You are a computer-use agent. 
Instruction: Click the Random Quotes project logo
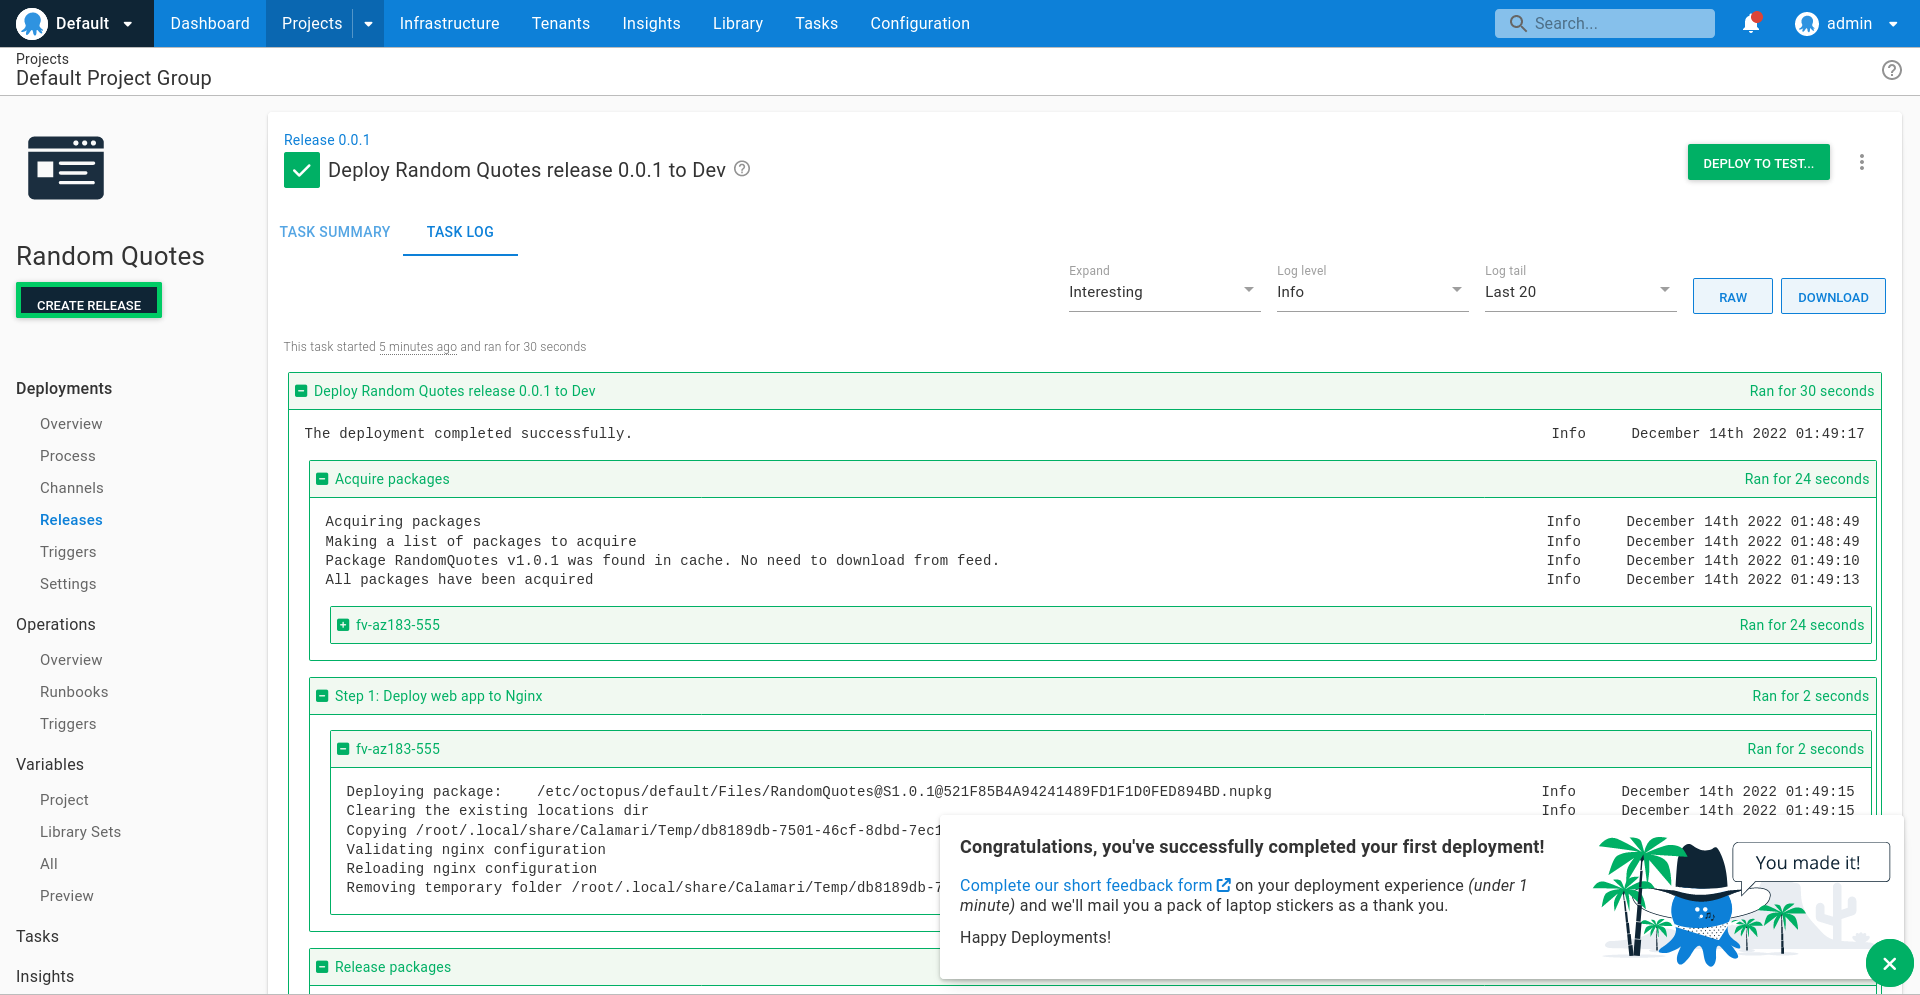pos(66,168)
